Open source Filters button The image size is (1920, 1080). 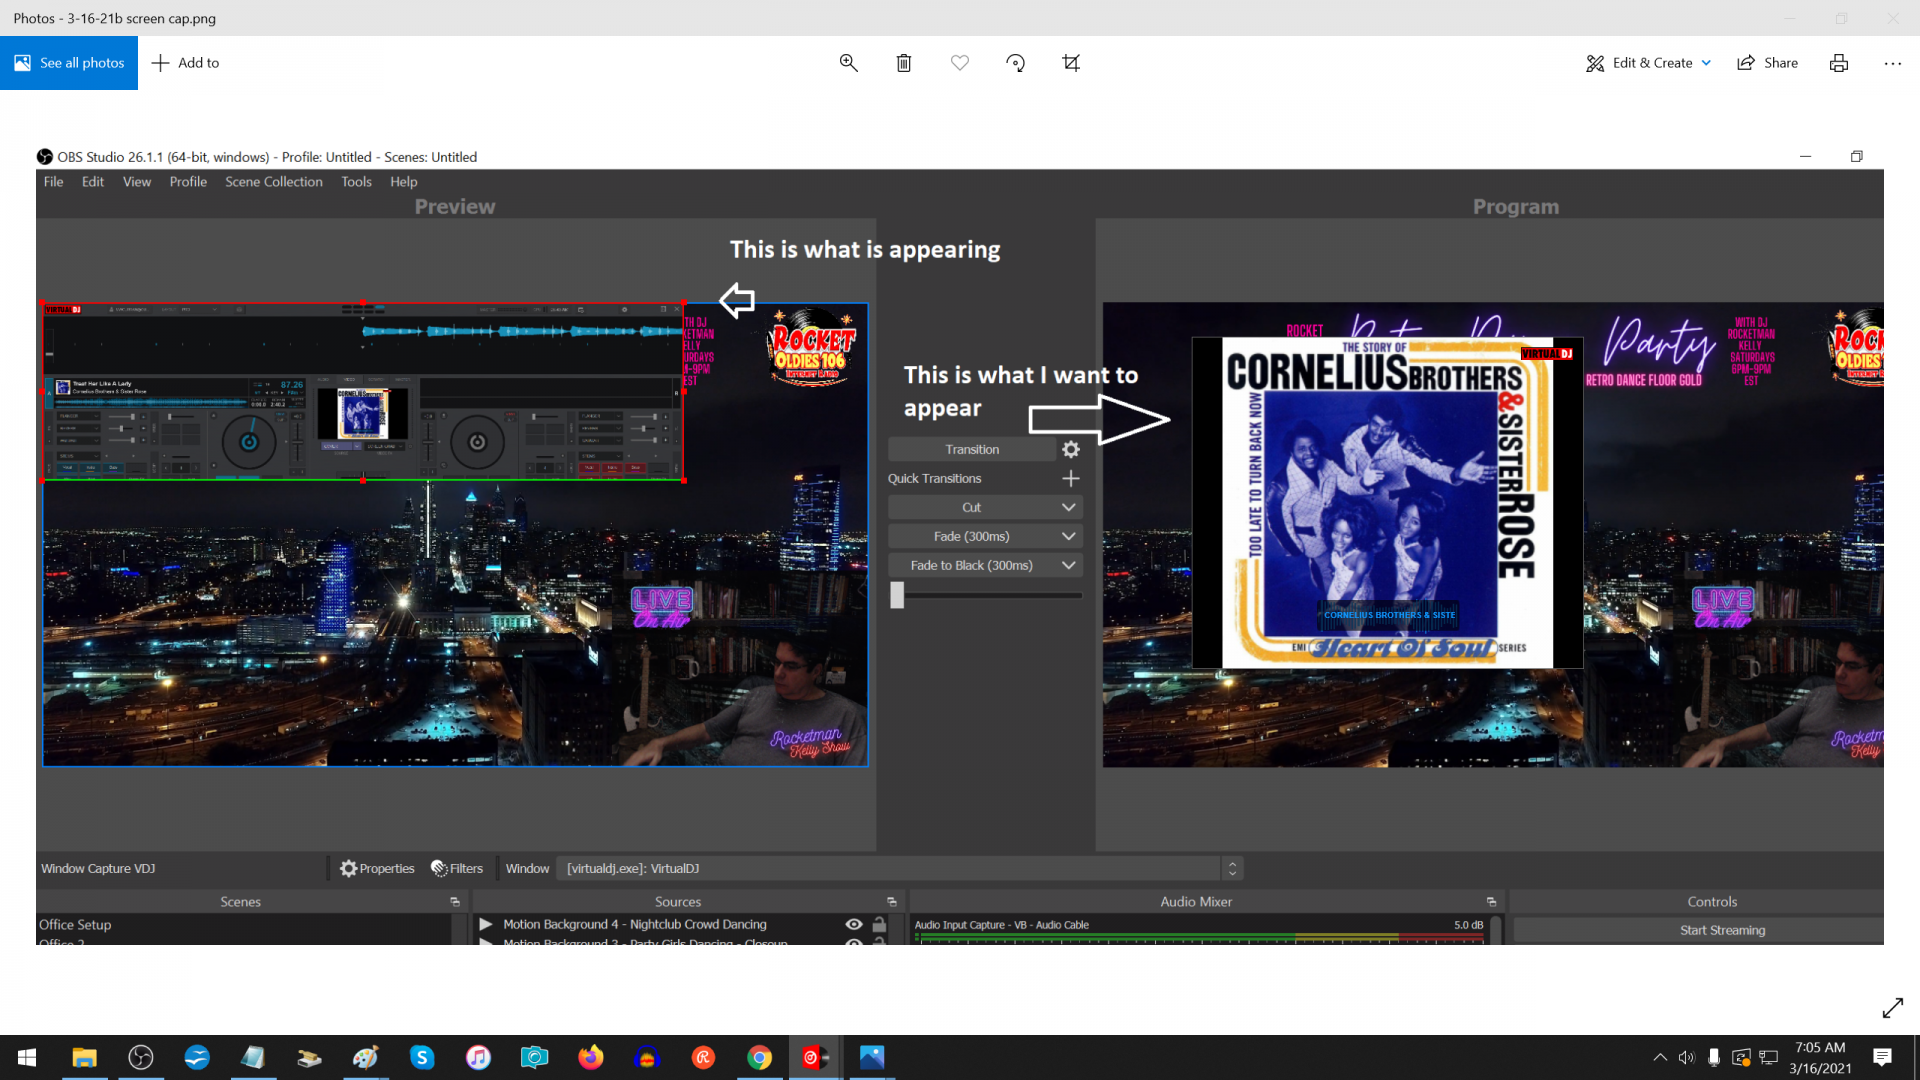click(x=457, y=869)
